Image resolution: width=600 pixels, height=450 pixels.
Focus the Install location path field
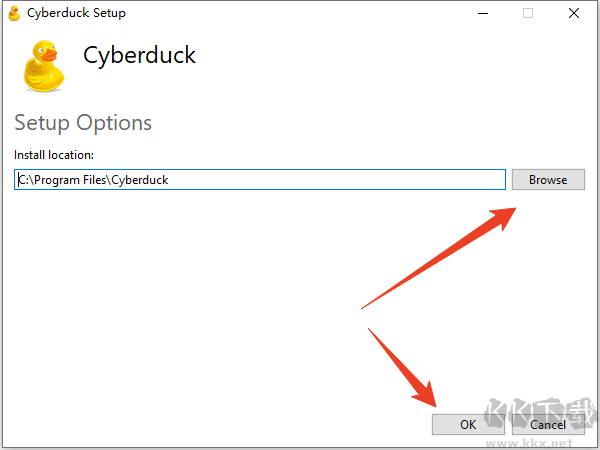[x=260, y=180]
